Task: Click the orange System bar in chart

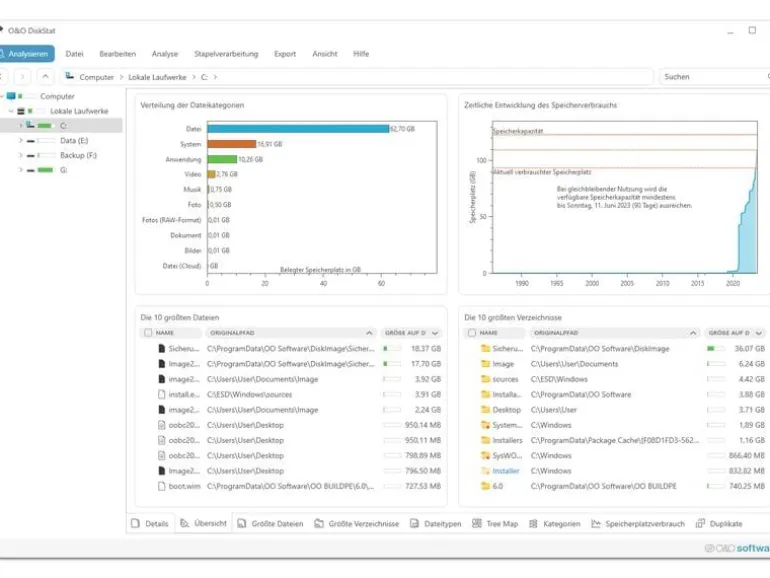Action: pos(232,144)
